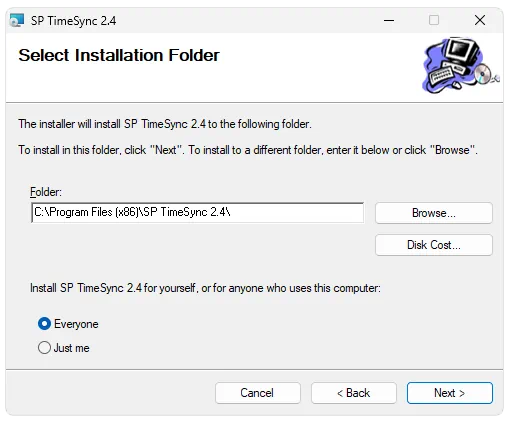This screenshot has height=421, width=507.
Task: Open the Browse folder dialog
Action: 434,213
